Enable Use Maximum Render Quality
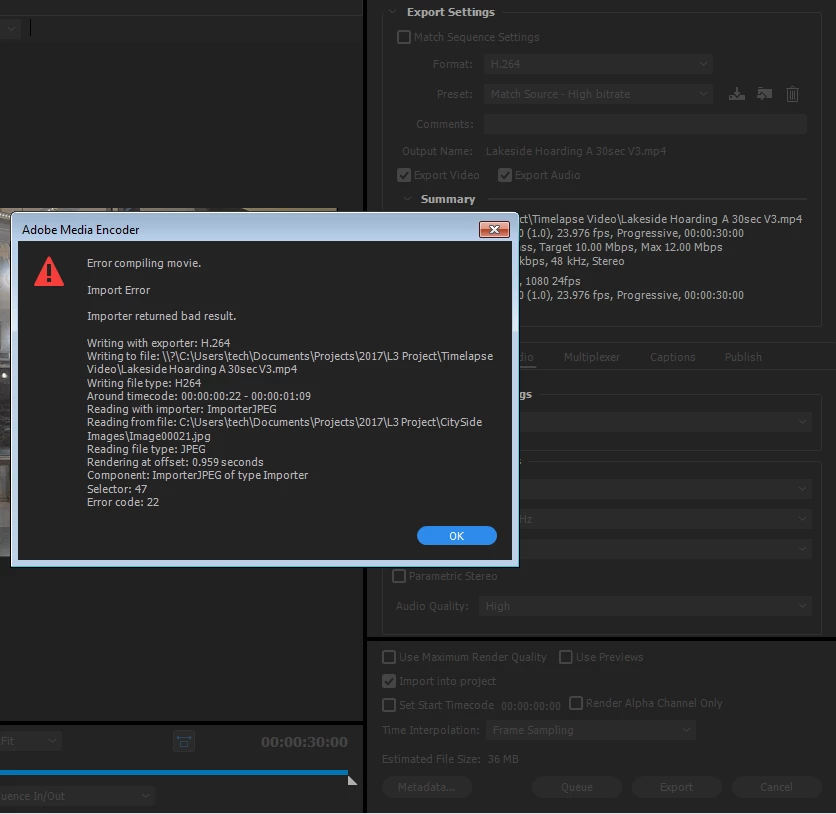The image size is (836, 814). click(389, 657)
